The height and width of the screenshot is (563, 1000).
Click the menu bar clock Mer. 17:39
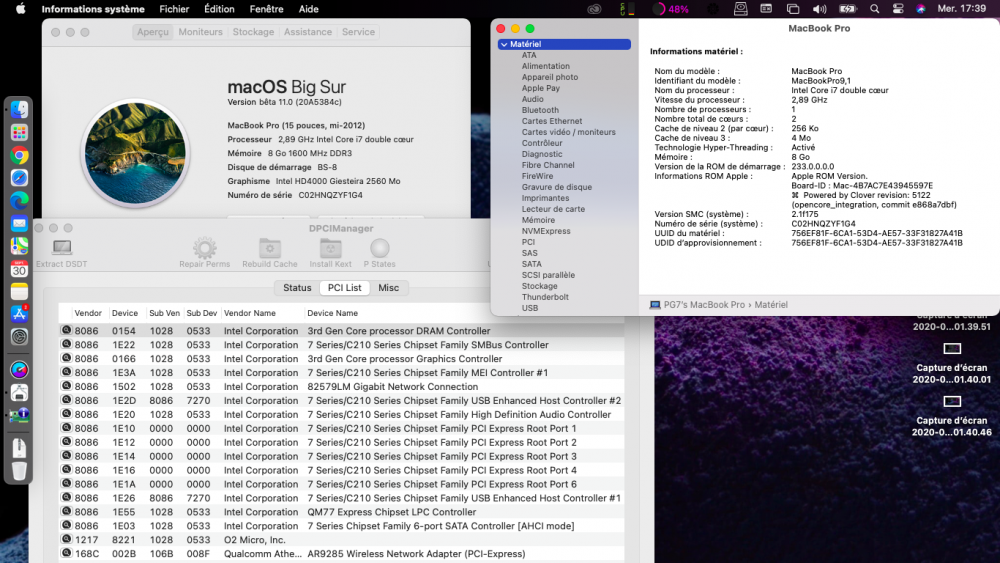click(x=962, y=9)
